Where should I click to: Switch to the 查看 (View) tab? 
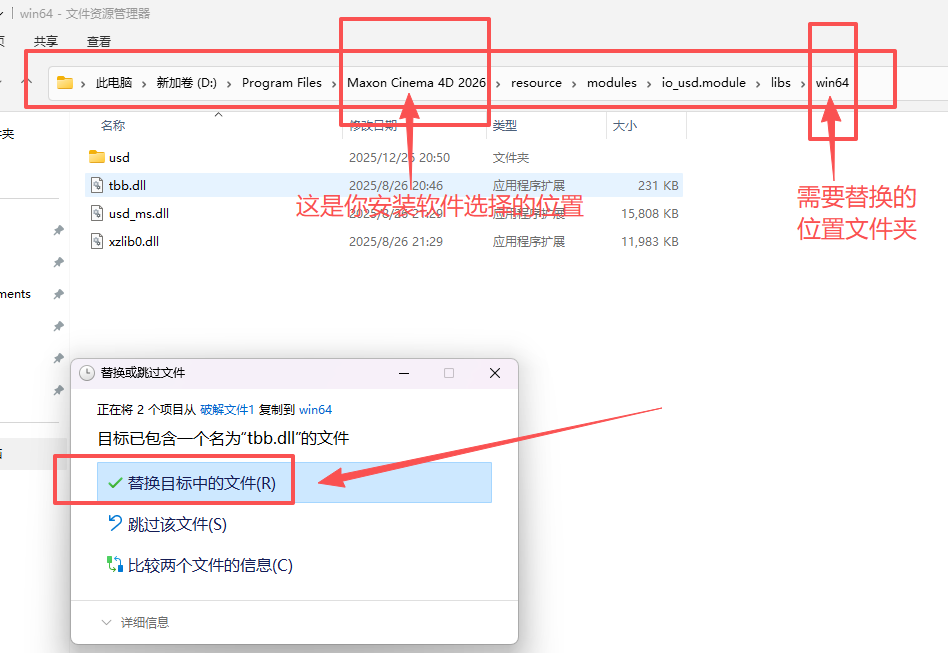click(97, 41)
